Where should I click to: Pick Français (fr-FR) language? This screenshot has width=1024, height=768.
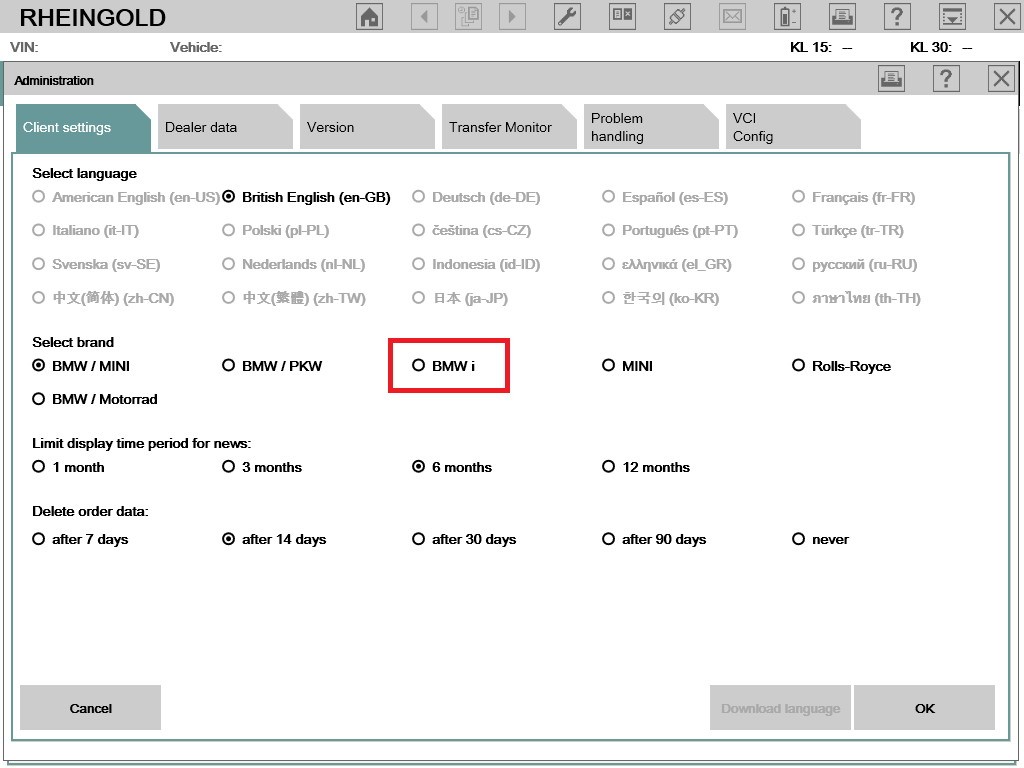[x=854, y=197]
